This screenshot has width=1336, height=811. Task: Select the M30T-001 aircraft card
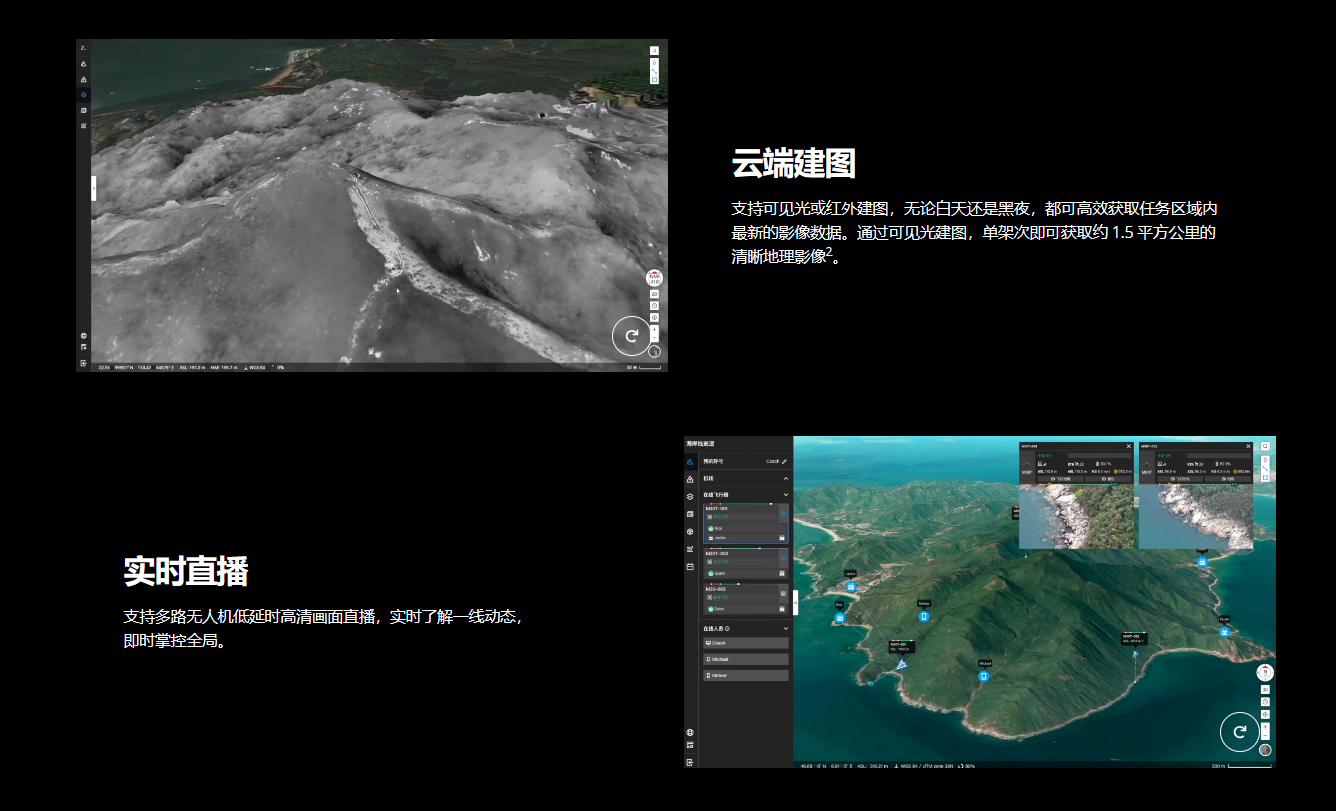tap(746, 524)
